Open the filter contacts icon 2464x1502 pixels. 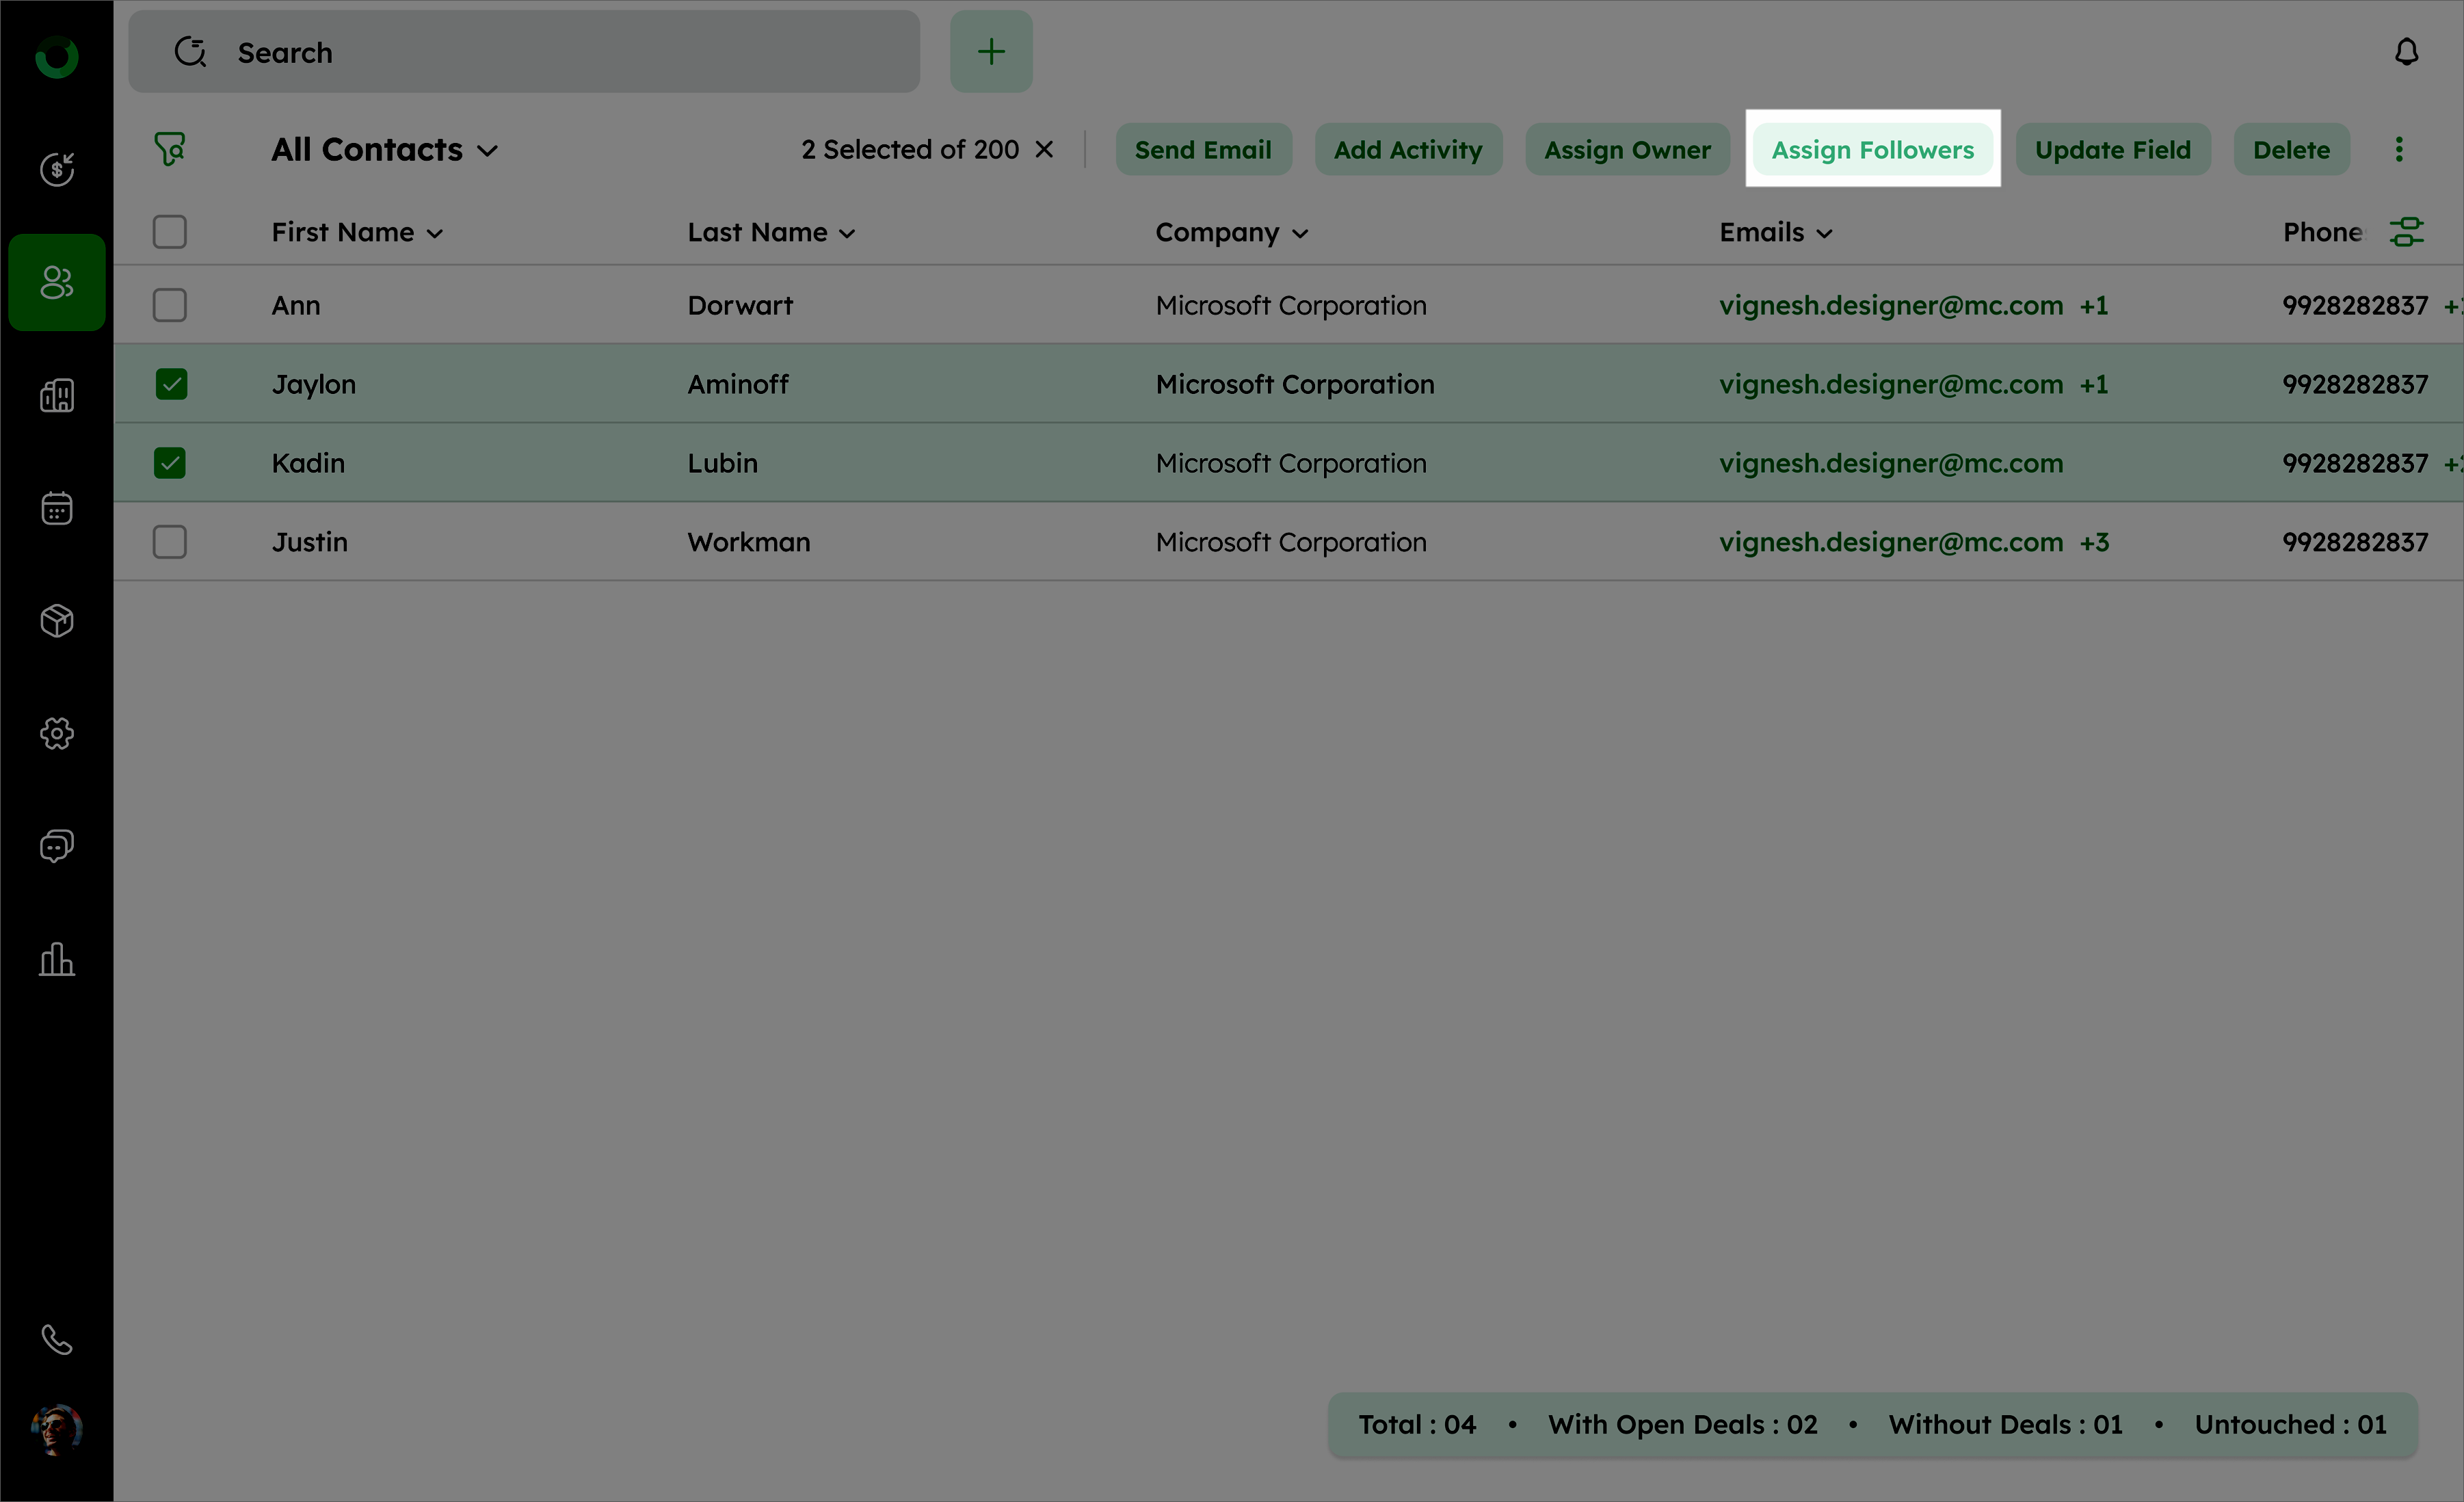169,149
